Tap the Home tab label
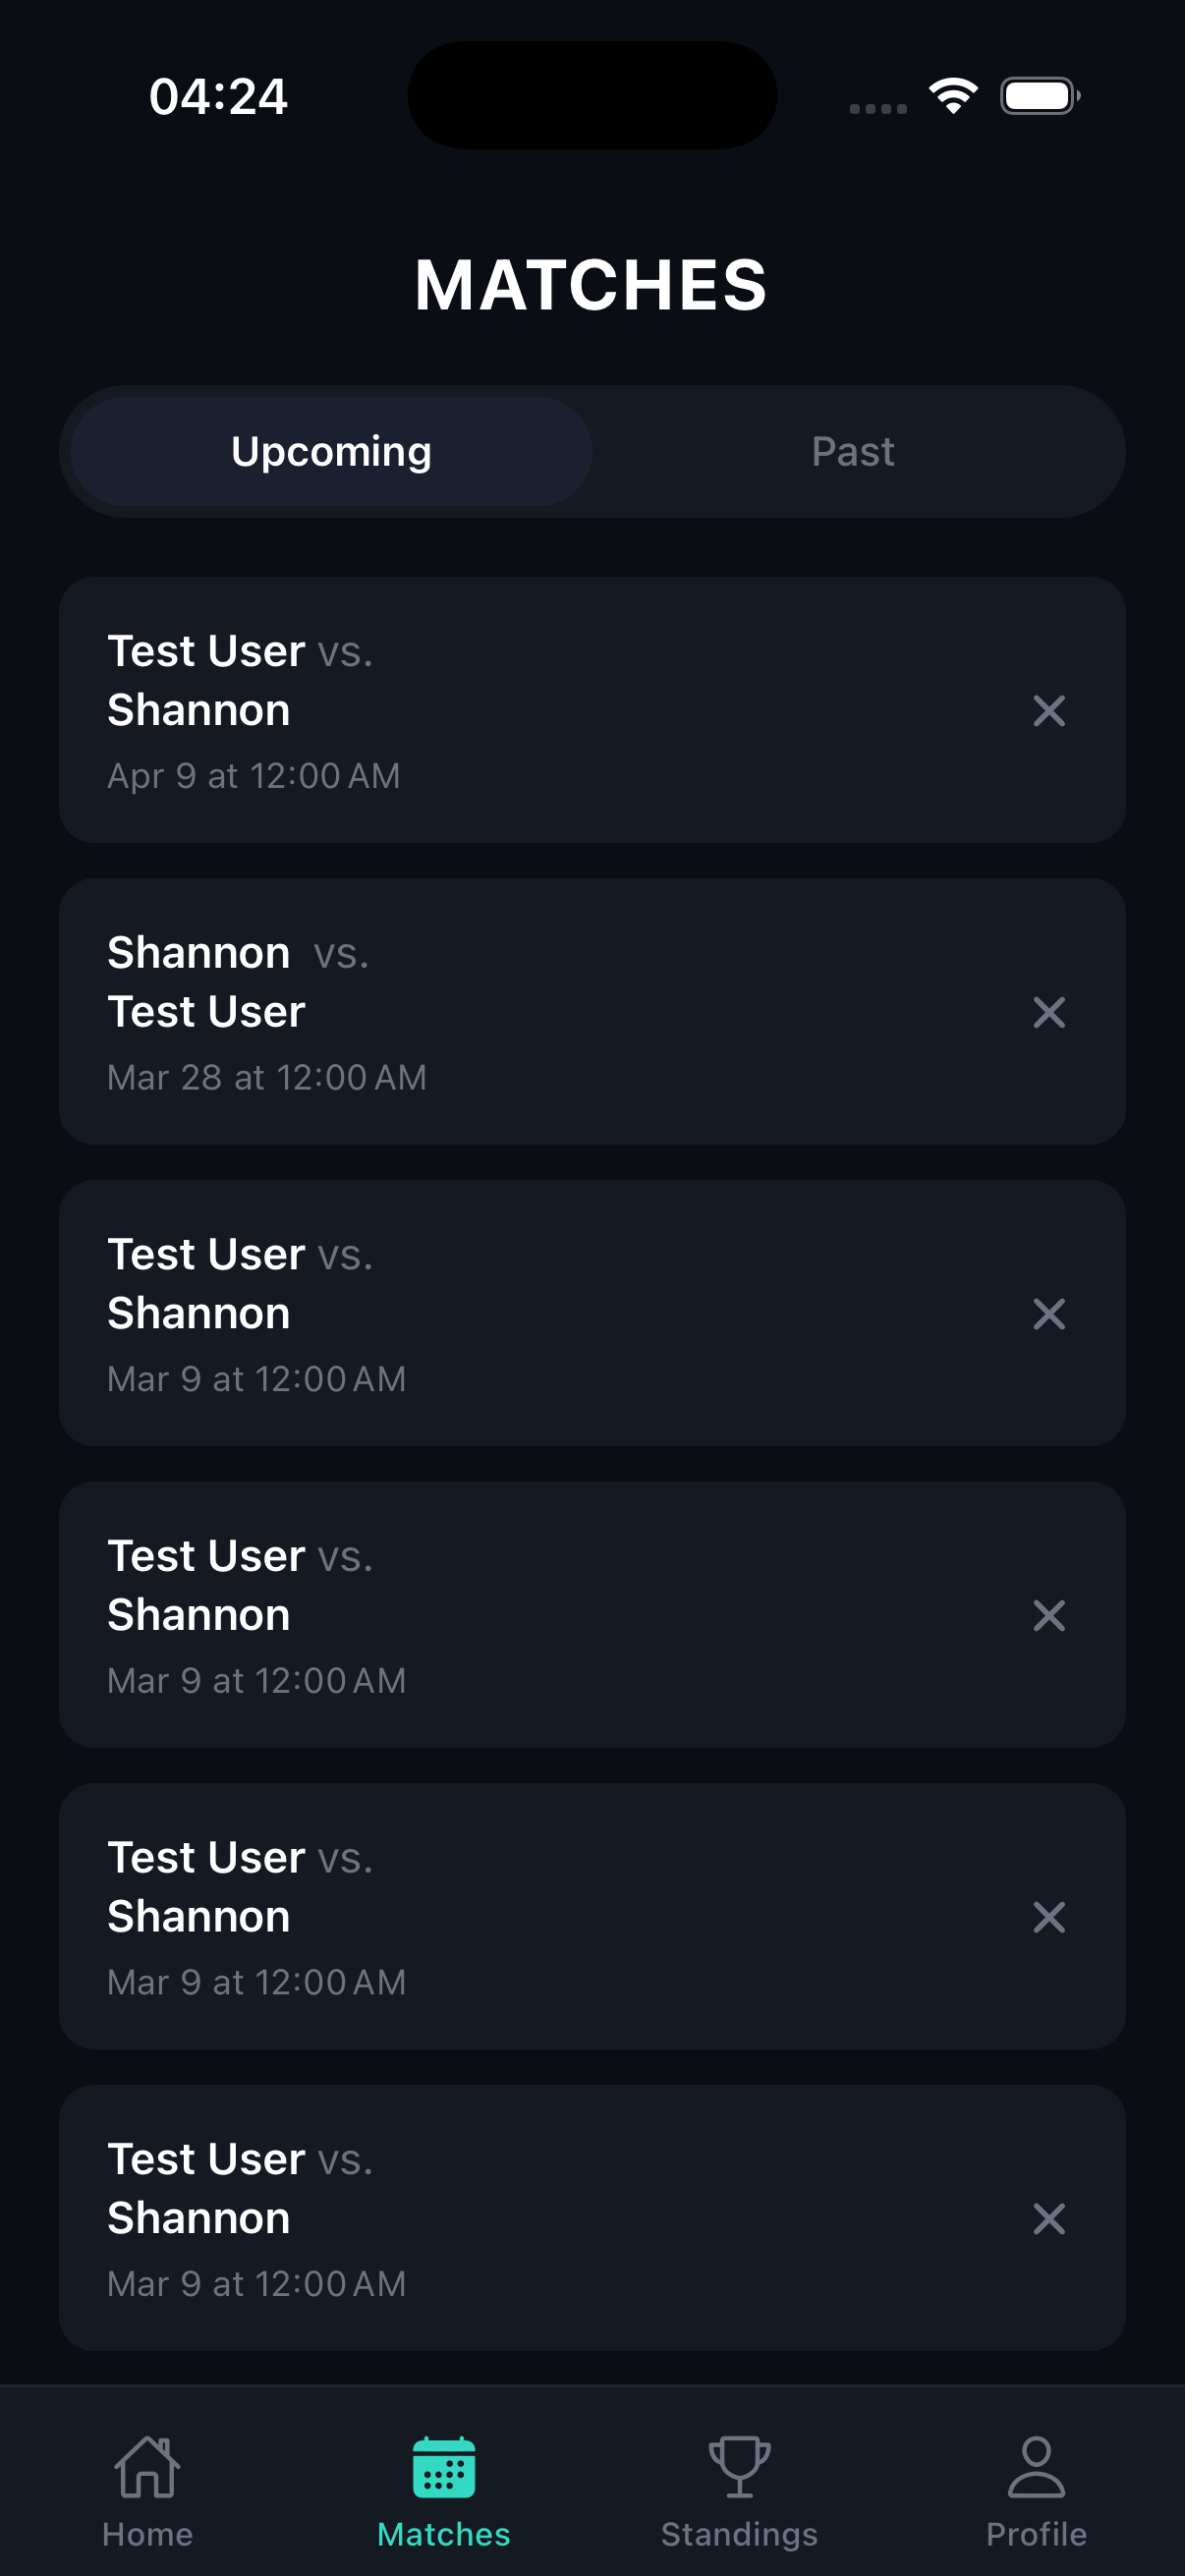The image size is (1185, 2576). point(147,2535)
